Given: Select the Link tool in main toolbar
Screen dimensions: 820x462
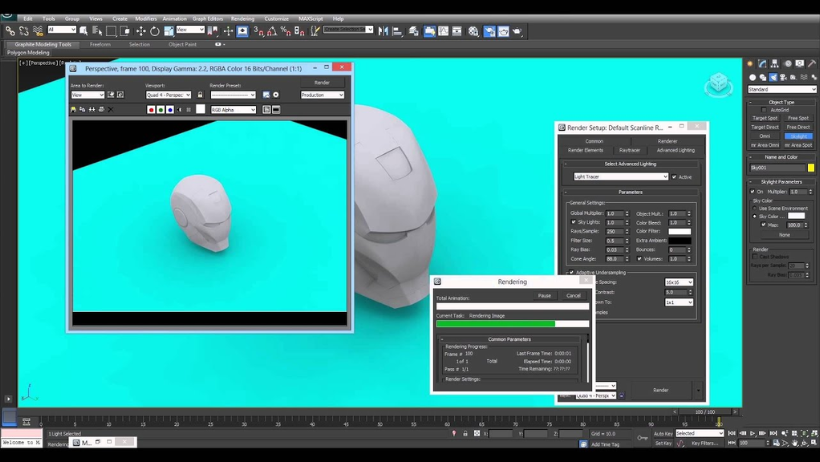Looking at the screenshot, I should 10,31.
